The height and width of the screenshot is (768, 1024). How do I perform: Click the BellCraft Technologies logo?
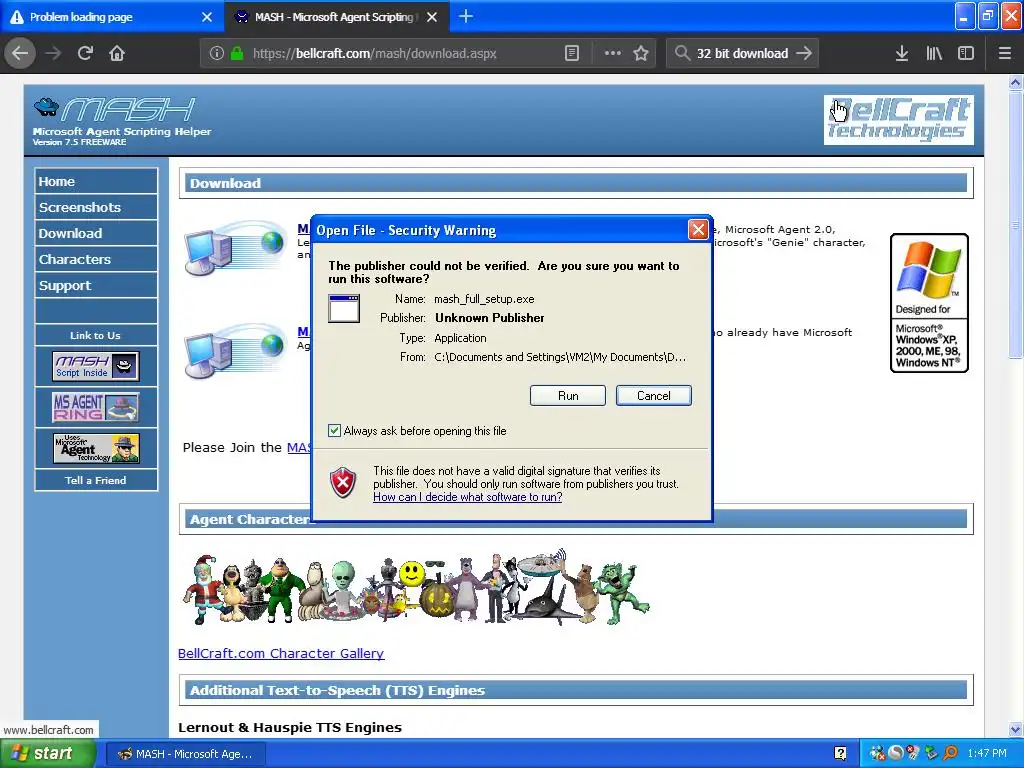pos(899,120)
